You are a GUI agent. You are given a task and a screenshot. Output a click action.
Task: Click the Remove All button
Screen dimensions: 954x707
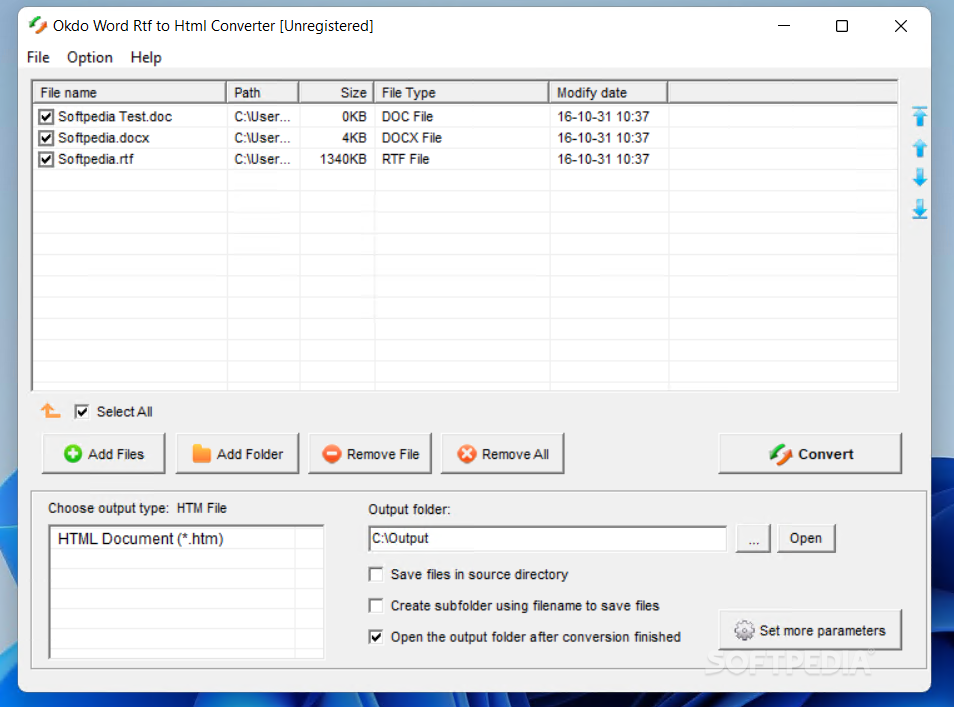pyautogui.click(x=503, y=454)
